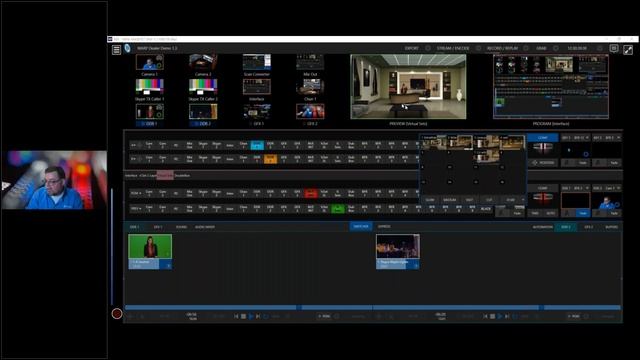The image size is (640, 360).
Task: Skip to next DDR 1 clip
Action: point(258,316)
